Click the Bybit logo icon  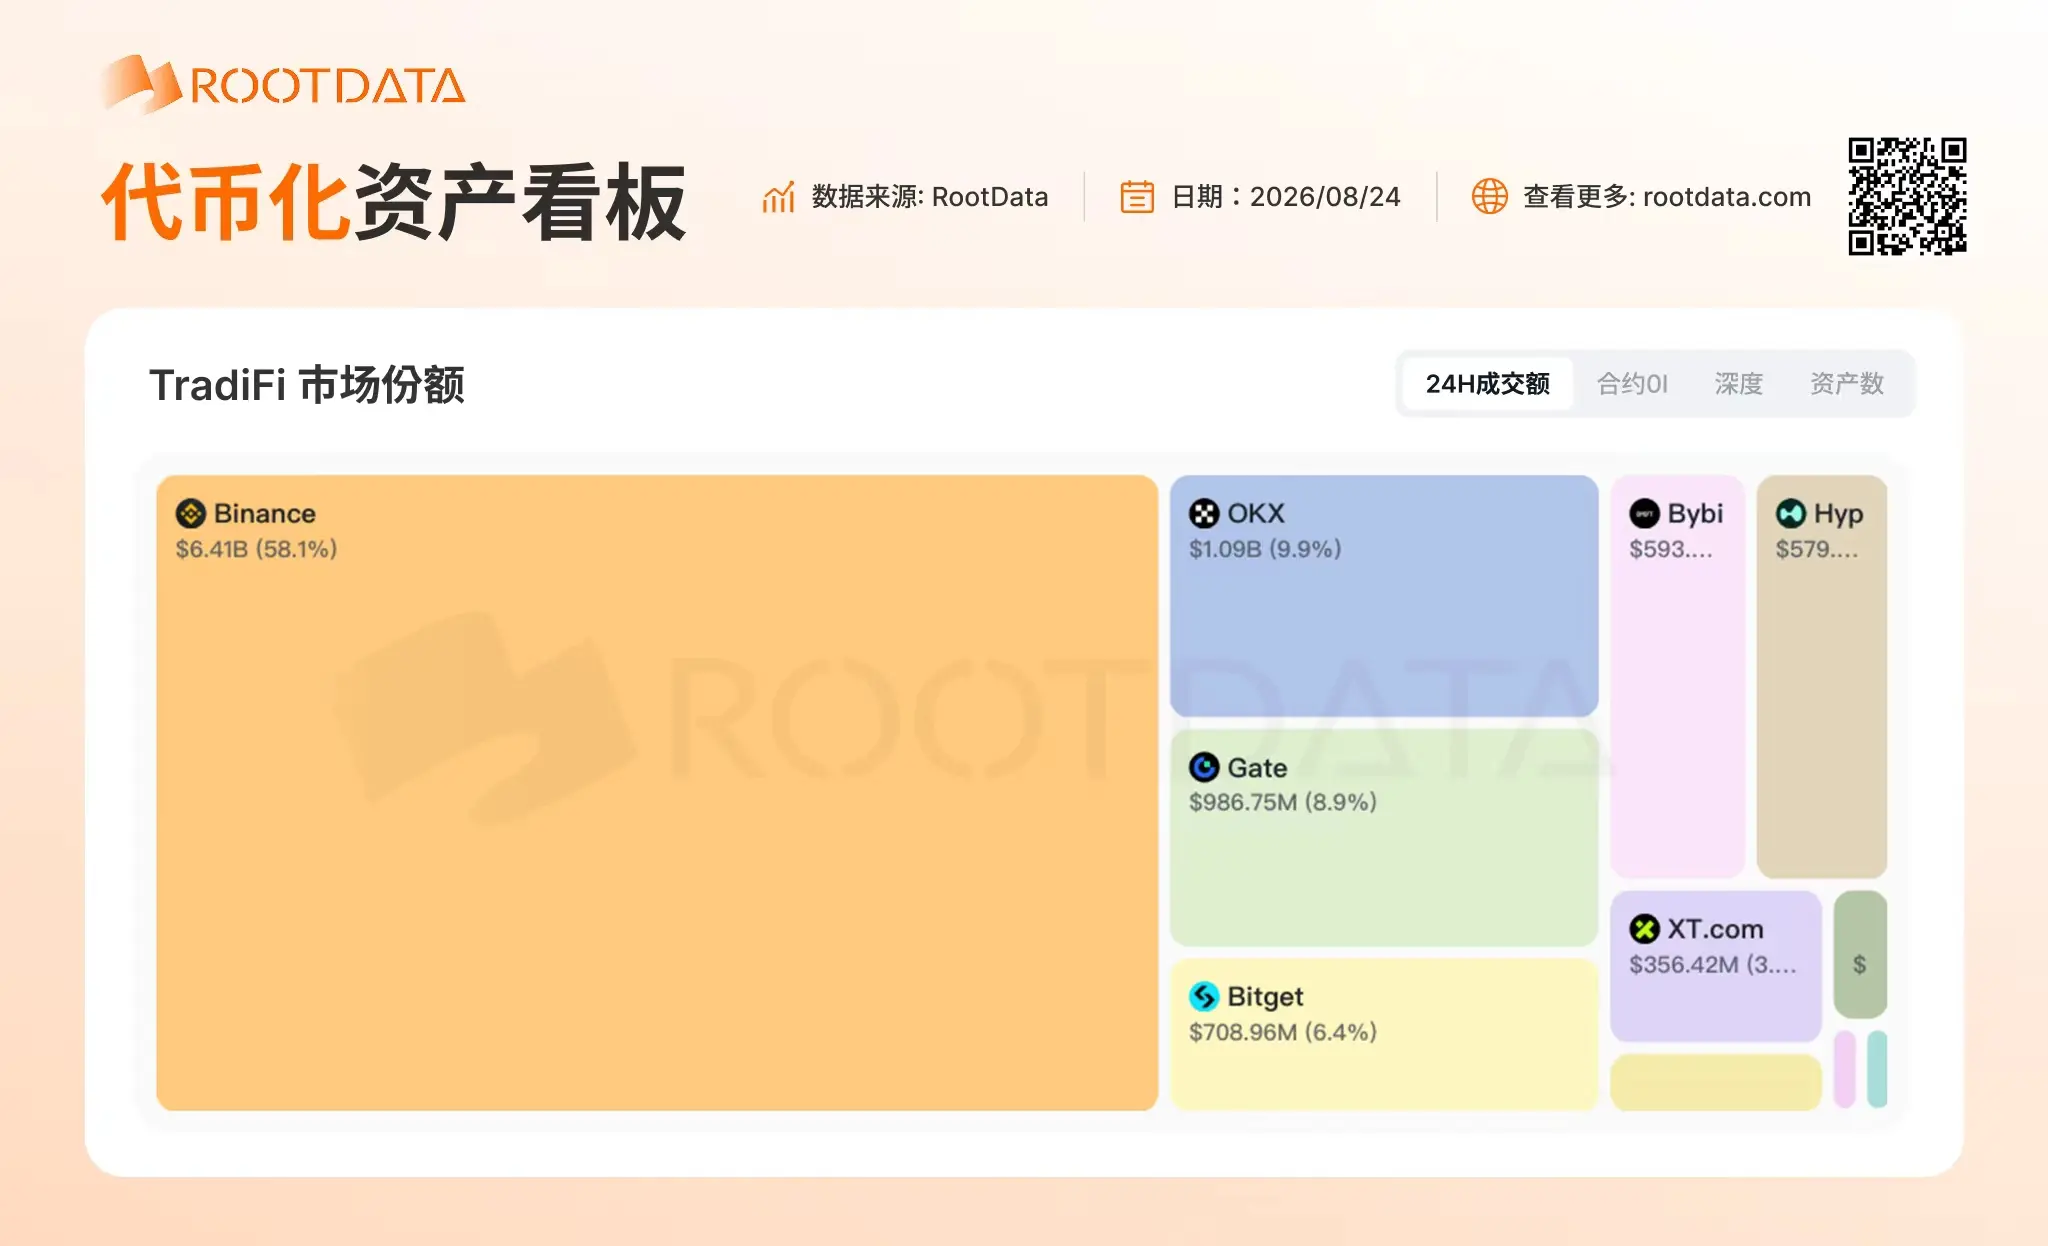pos(1644,514)
